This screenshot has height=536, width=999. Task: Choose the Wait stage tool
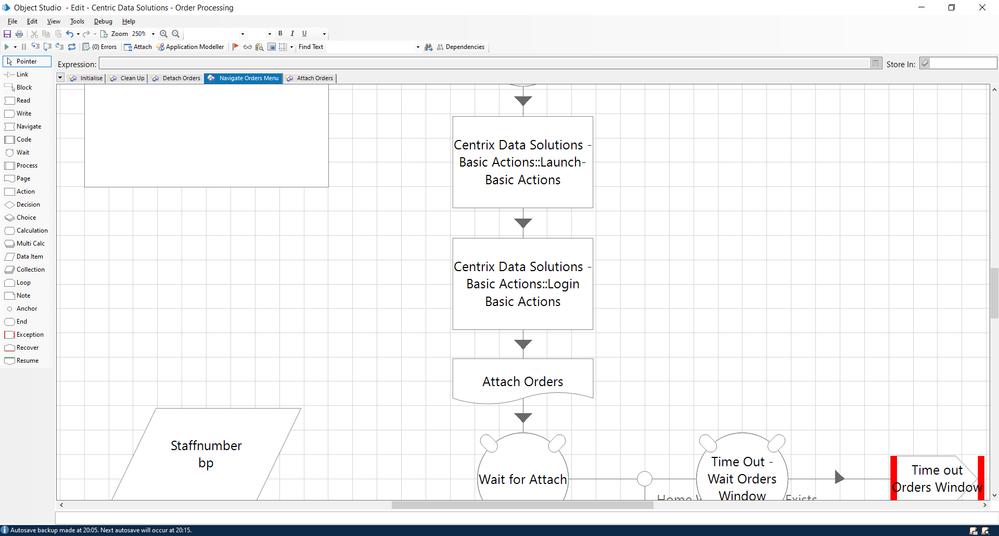click(22, 152)
